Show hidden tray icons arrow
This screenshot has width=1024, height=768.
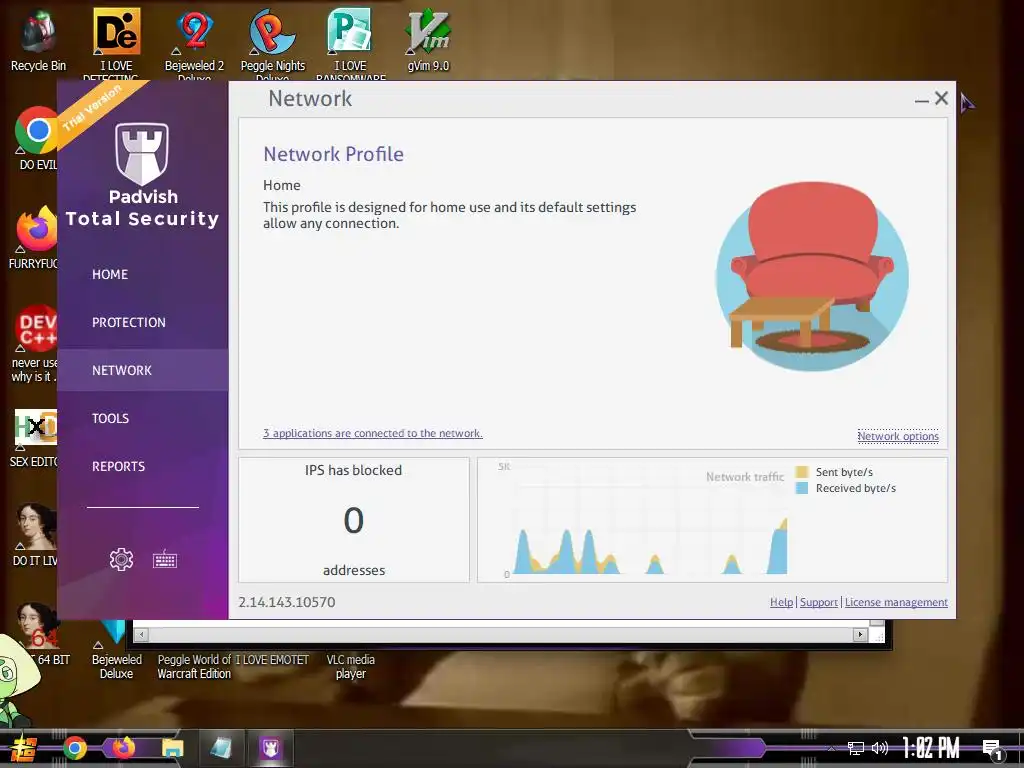(x=831, y=748)
